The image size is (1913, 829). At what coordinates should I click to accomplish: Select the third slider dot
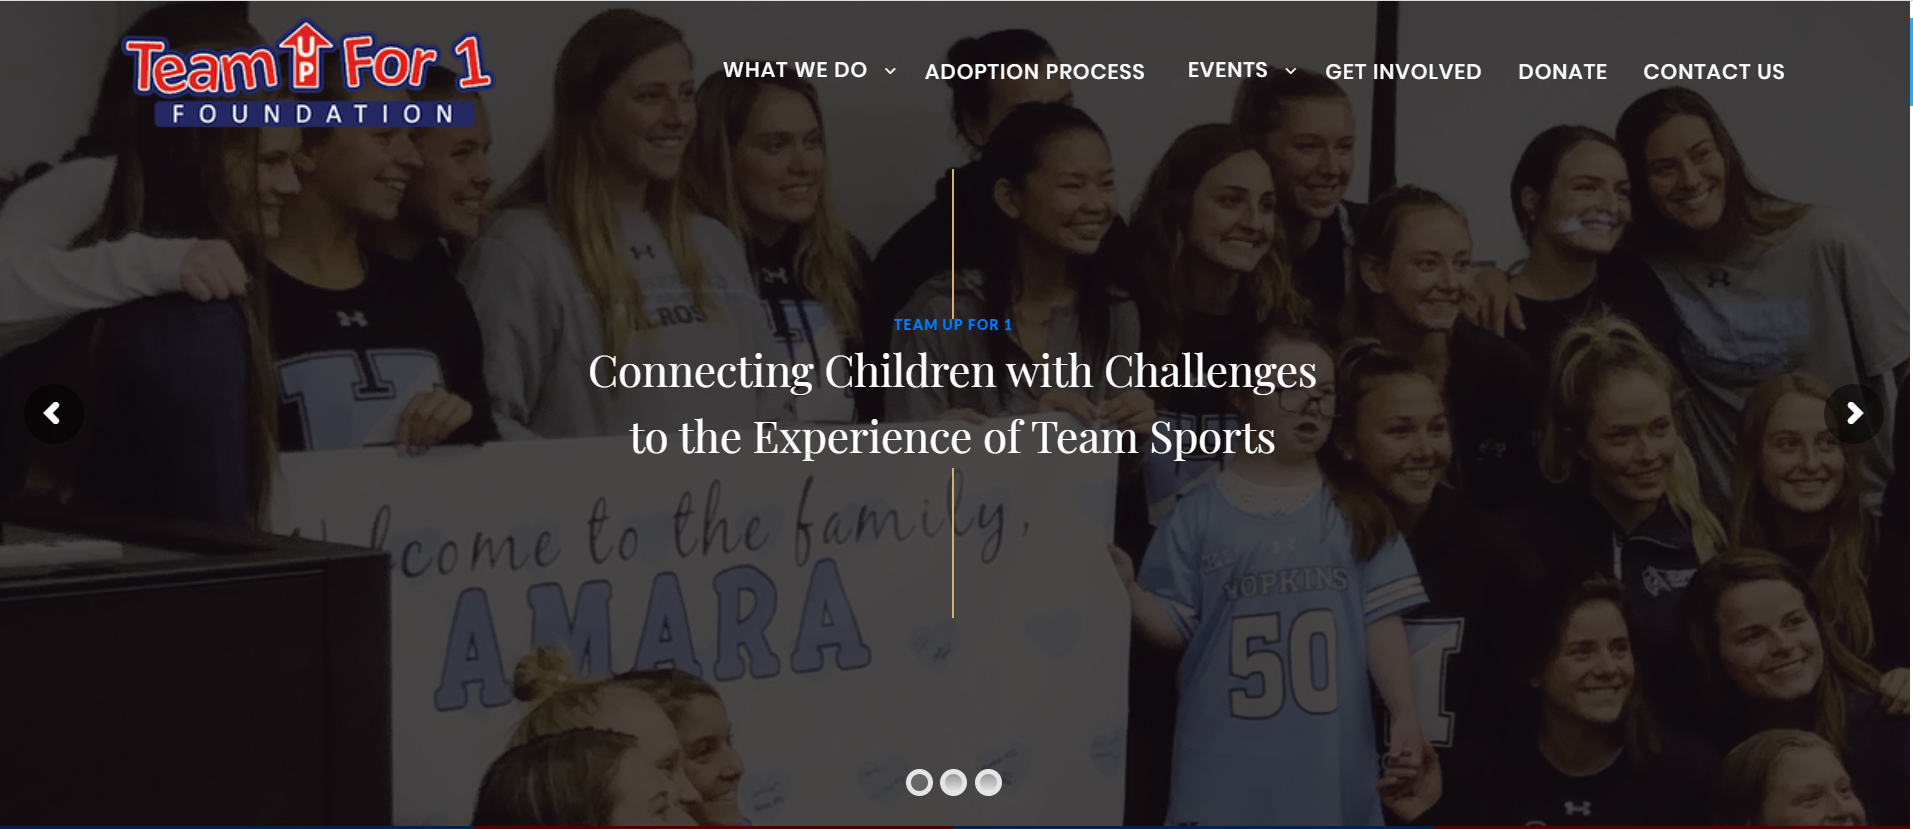tap(988, 782)
